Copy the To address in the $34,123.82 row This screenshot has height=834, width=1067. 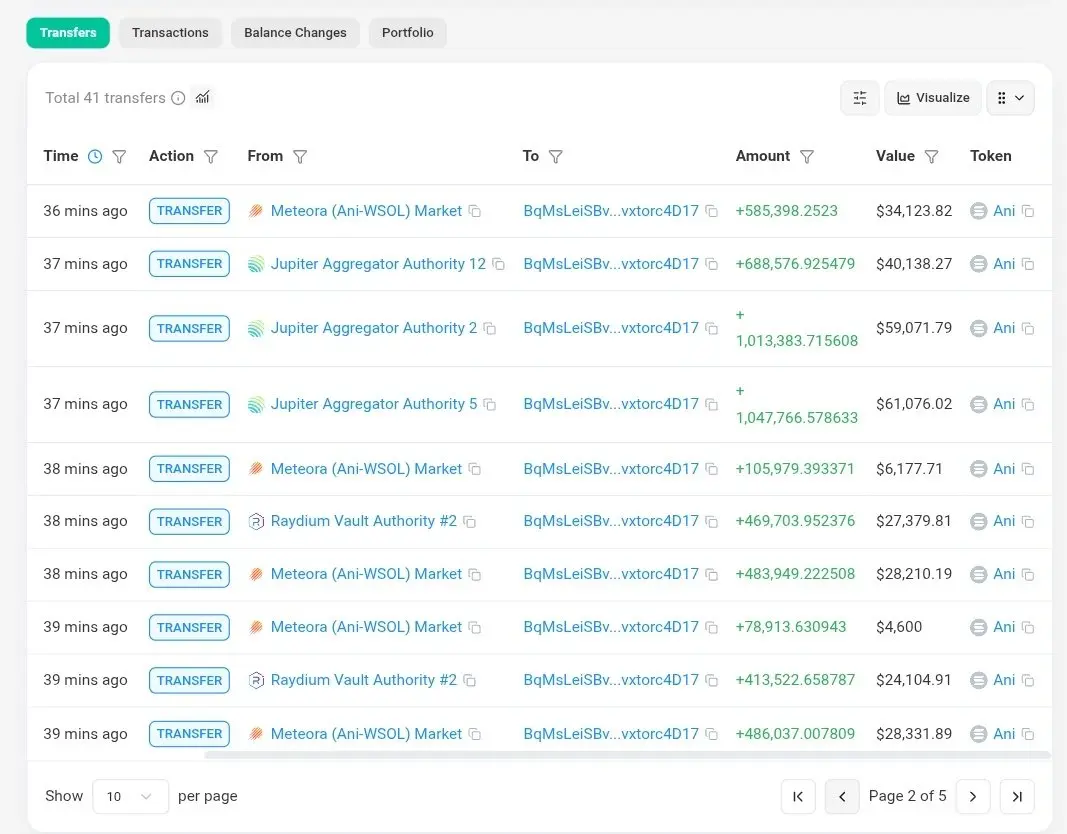(x=712, y=212)
